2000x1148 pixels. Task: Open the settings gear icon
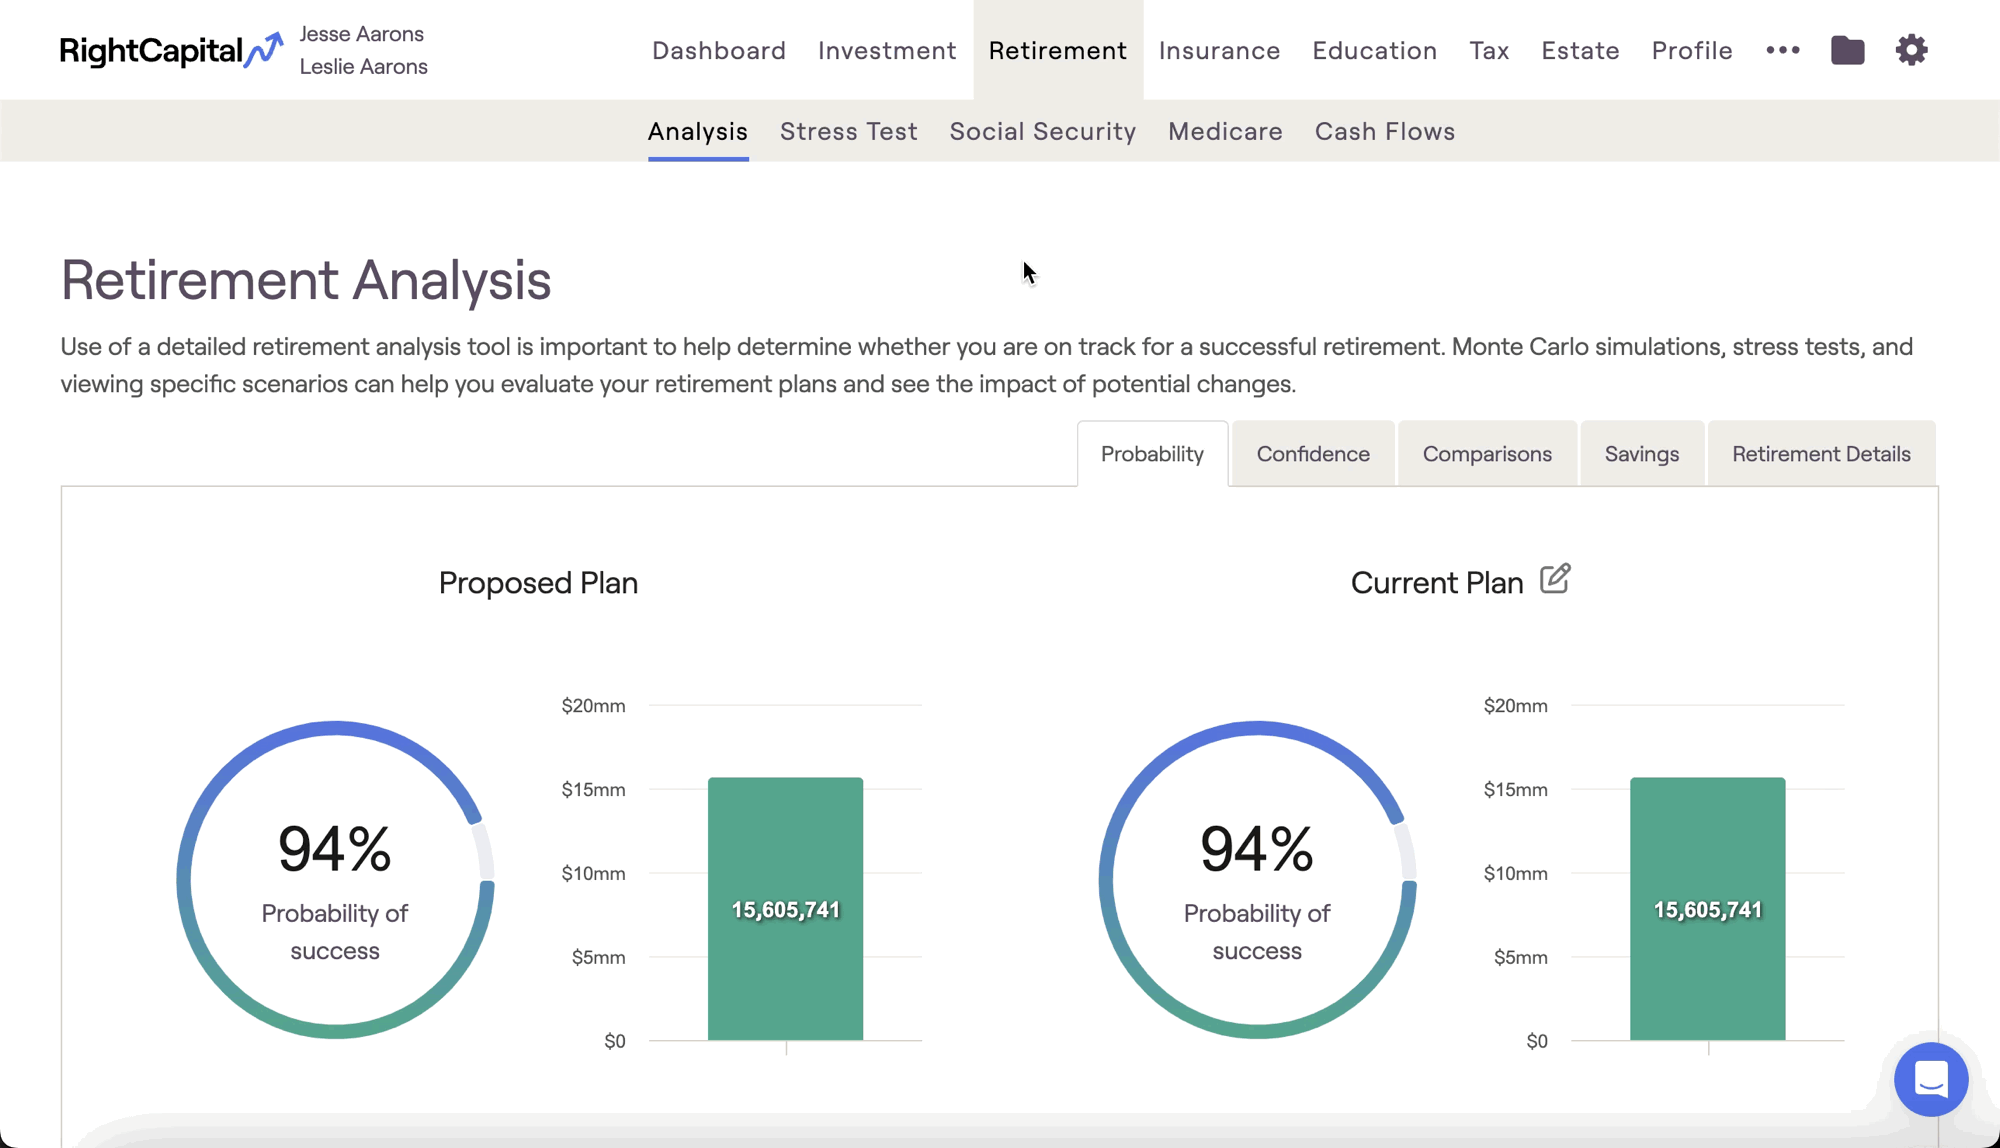point(1911,50)
